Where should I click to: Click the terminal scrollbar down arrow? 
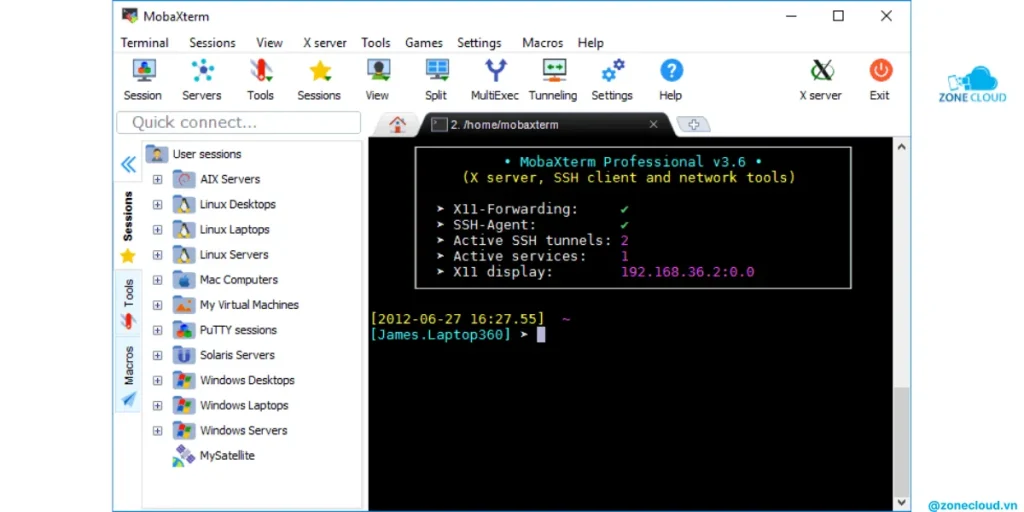(901, 503)
